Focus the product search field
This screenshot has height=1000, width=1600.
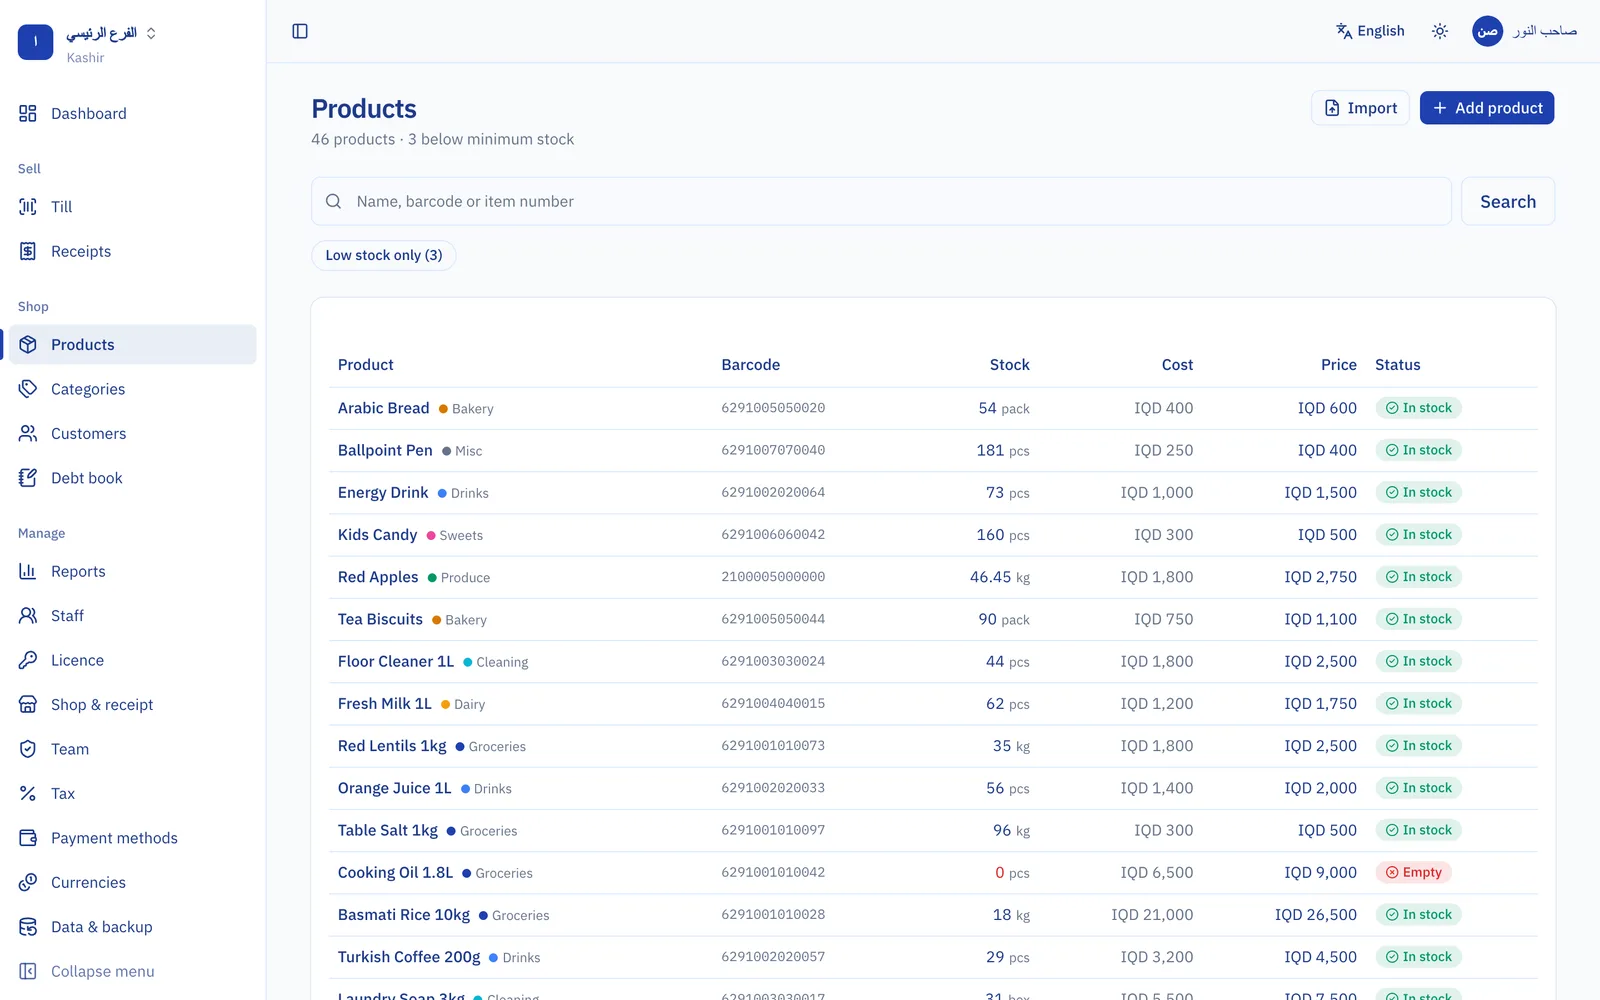point(881,201)
